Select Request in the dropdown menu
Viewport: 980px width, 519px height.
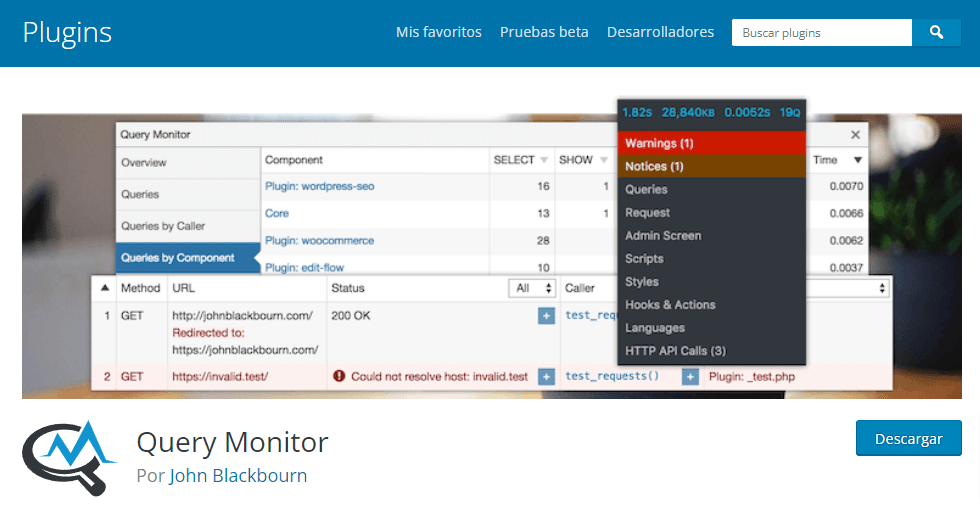tap(648, 213)
